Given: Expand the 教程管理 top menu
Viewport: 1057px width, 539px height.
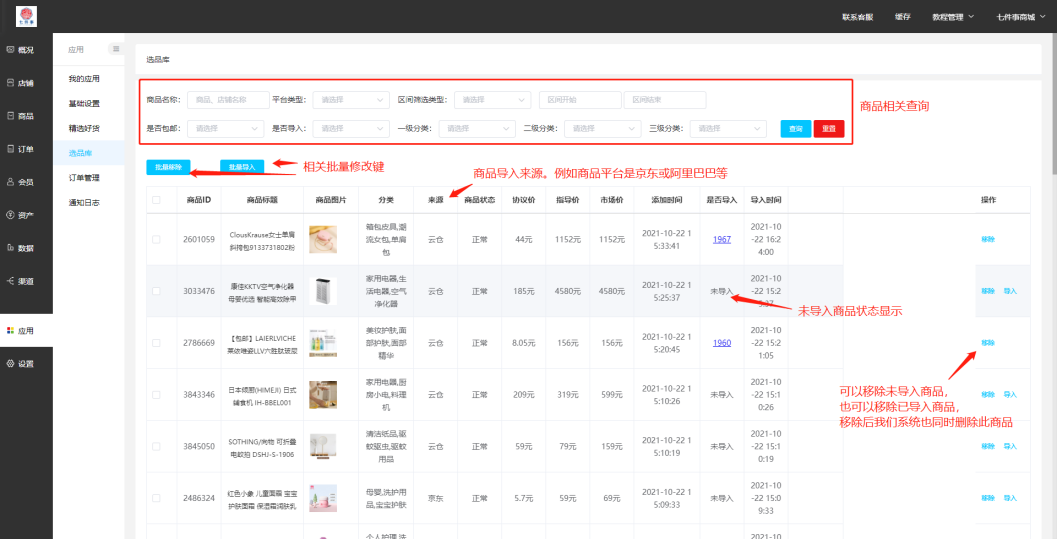Looking at the screenshot, I should pyautogui.click(x=953, y=17).
